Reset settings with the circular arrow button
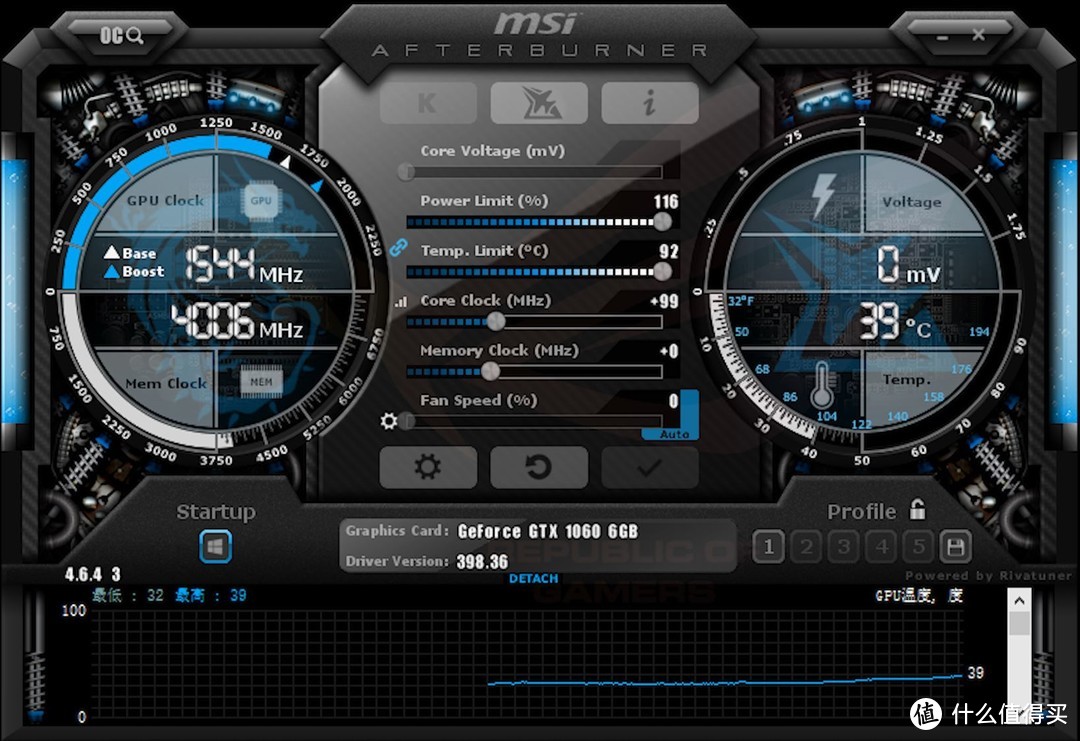 point(539,467)
